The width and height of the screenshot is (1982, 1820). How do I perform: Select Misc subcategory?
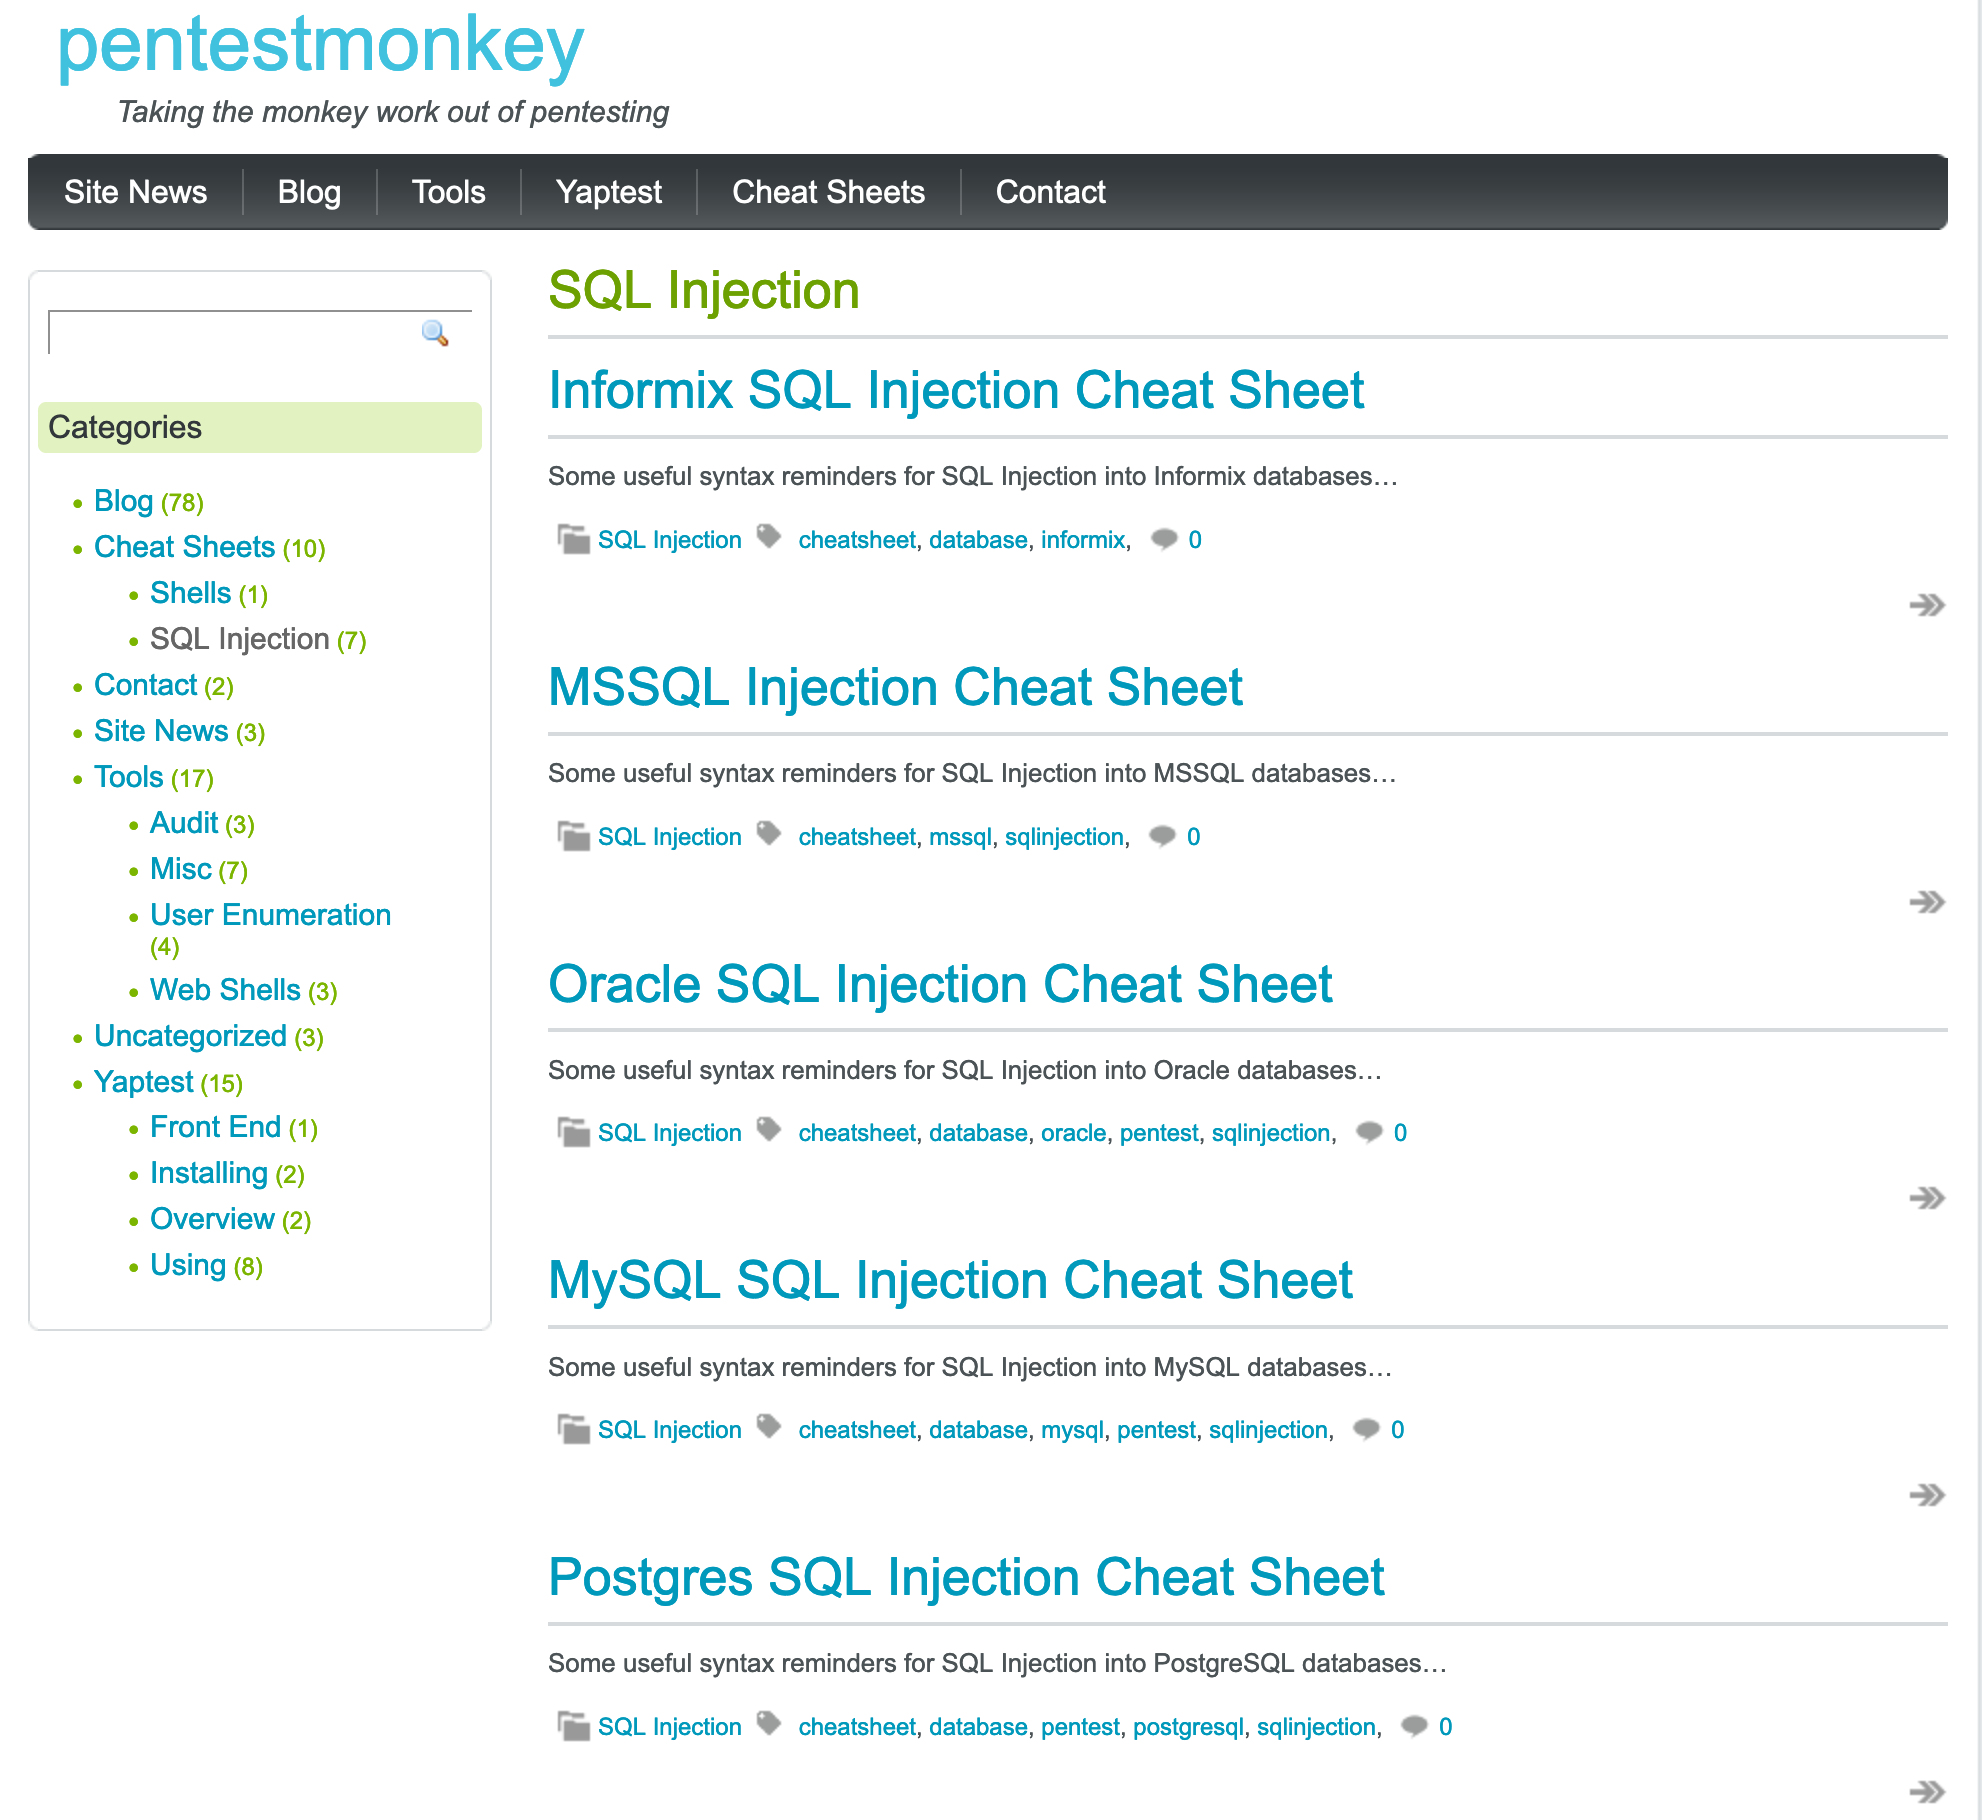tap(181, 869)
